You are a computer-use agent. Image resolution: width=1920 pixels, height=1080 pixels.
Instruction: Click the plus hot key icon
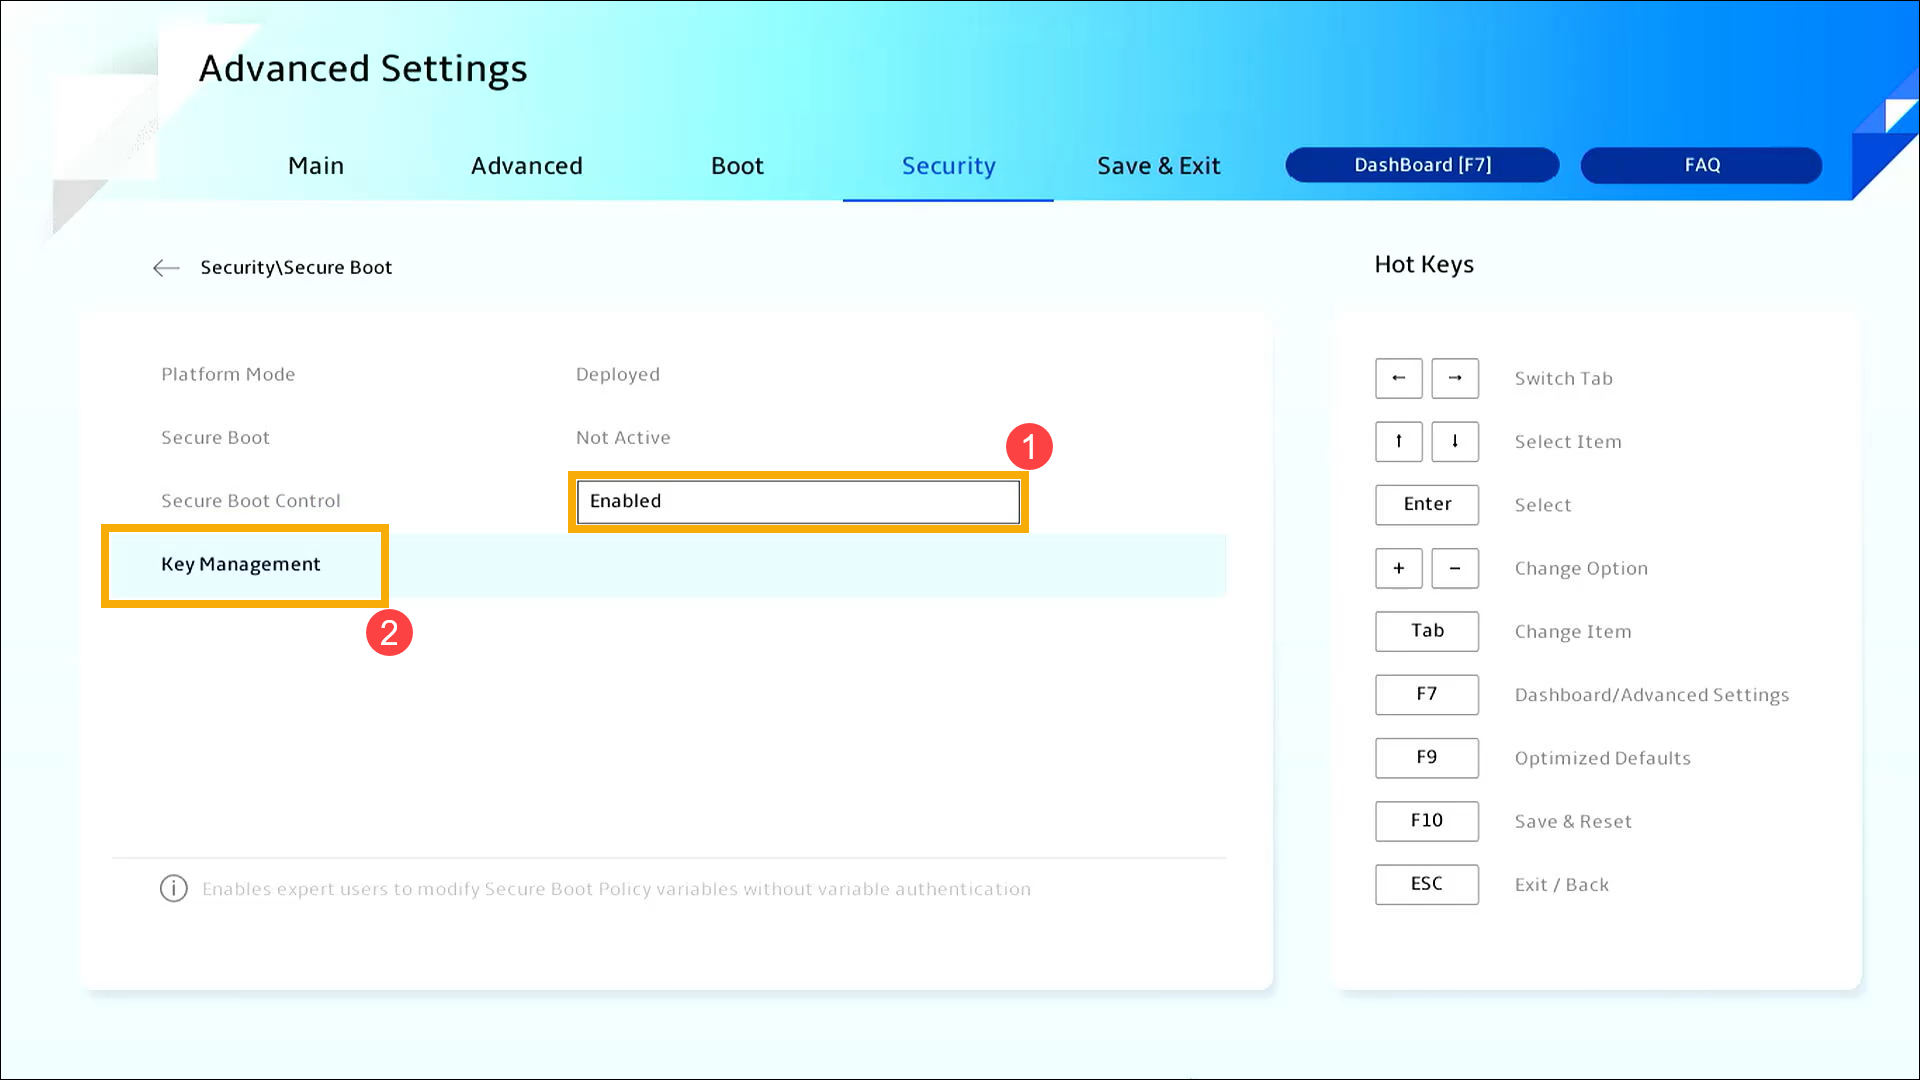coord(1398,568)
